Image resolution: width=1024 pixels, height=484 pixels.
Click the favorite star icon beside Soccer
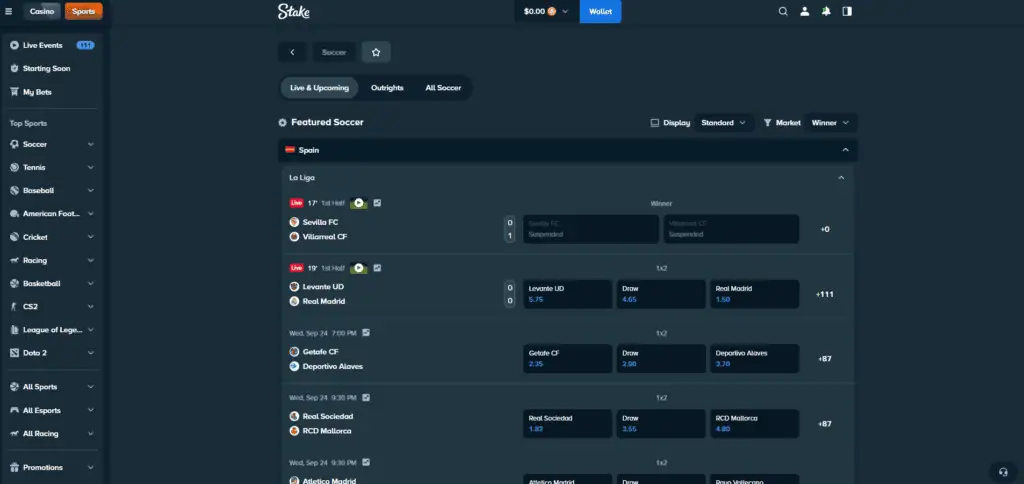[x=376, y=52]
